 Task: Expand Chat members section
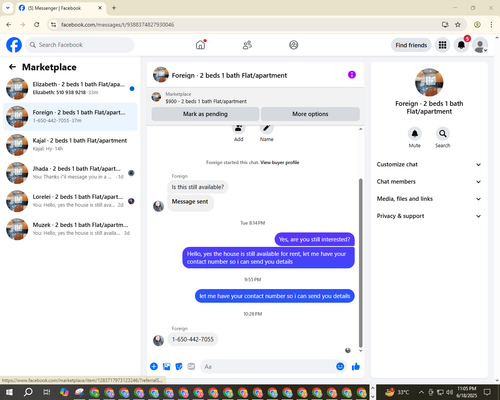(x=429, y=182)
